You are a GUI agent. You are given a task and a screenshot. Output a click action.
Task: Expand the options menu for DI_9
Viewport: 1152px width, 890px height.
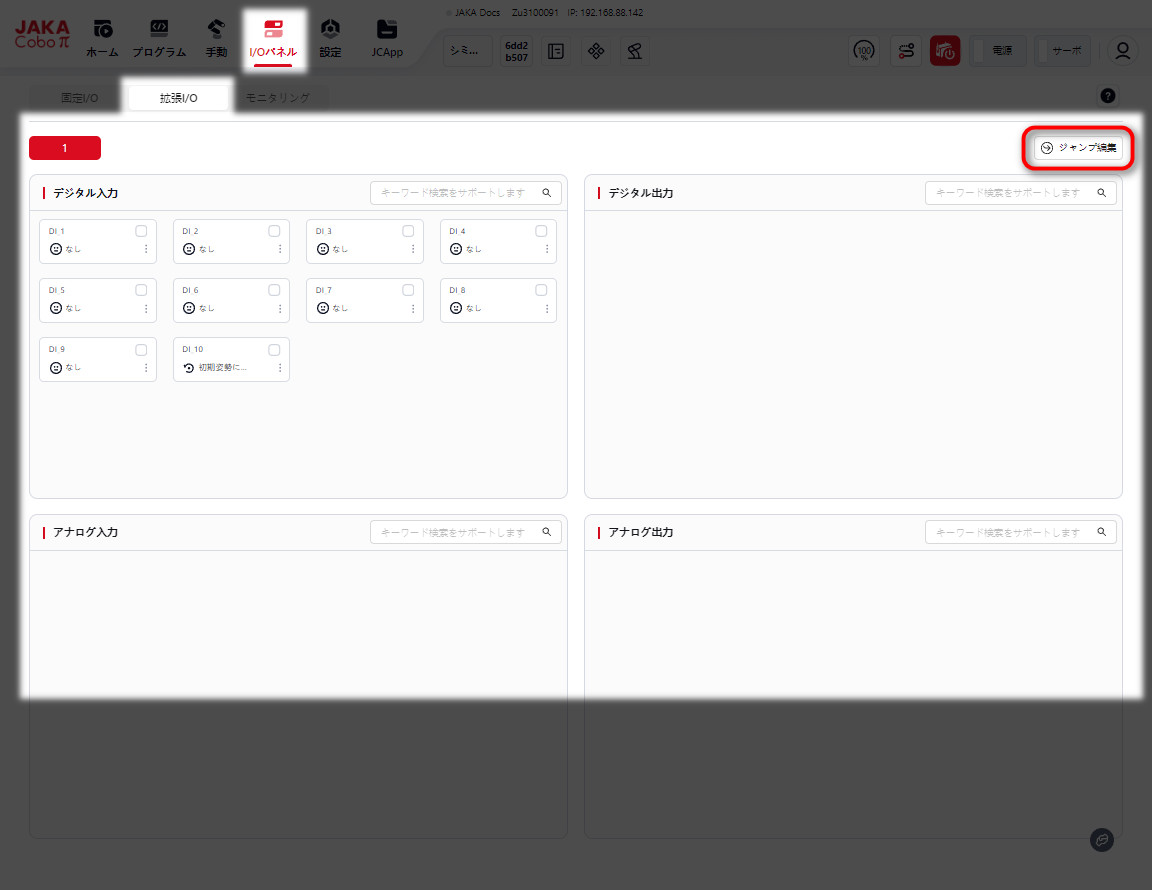(x=146, y=368)
